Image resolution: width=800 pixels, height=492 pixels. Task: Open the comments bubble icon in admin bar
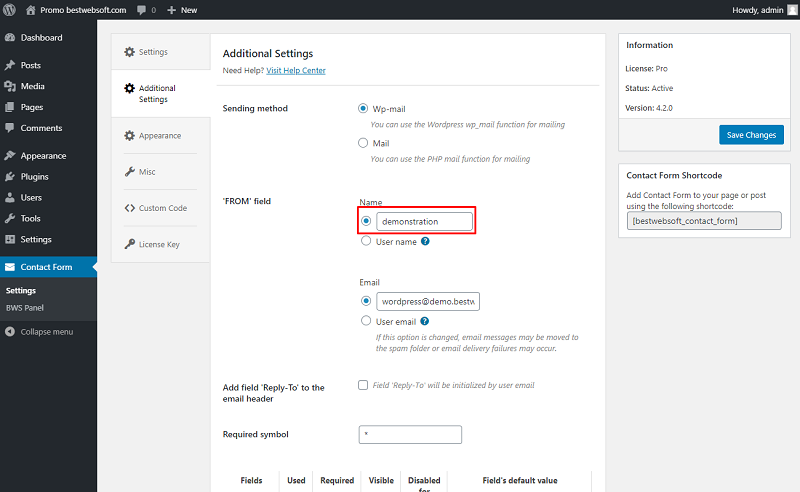[141, 10]
